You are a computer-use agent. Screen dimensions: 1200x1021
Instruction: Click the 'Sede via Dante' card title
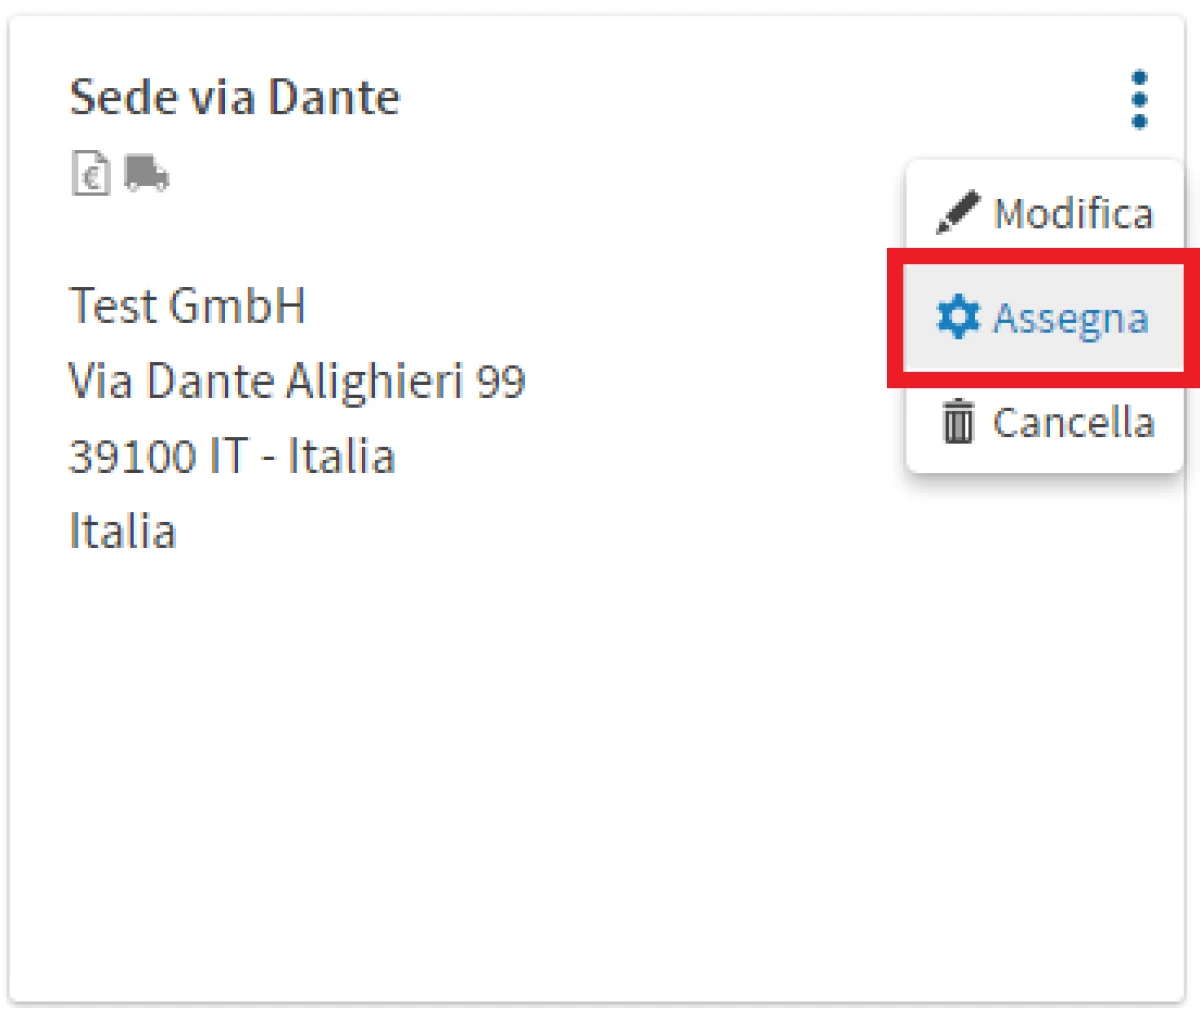pos(234,98)
